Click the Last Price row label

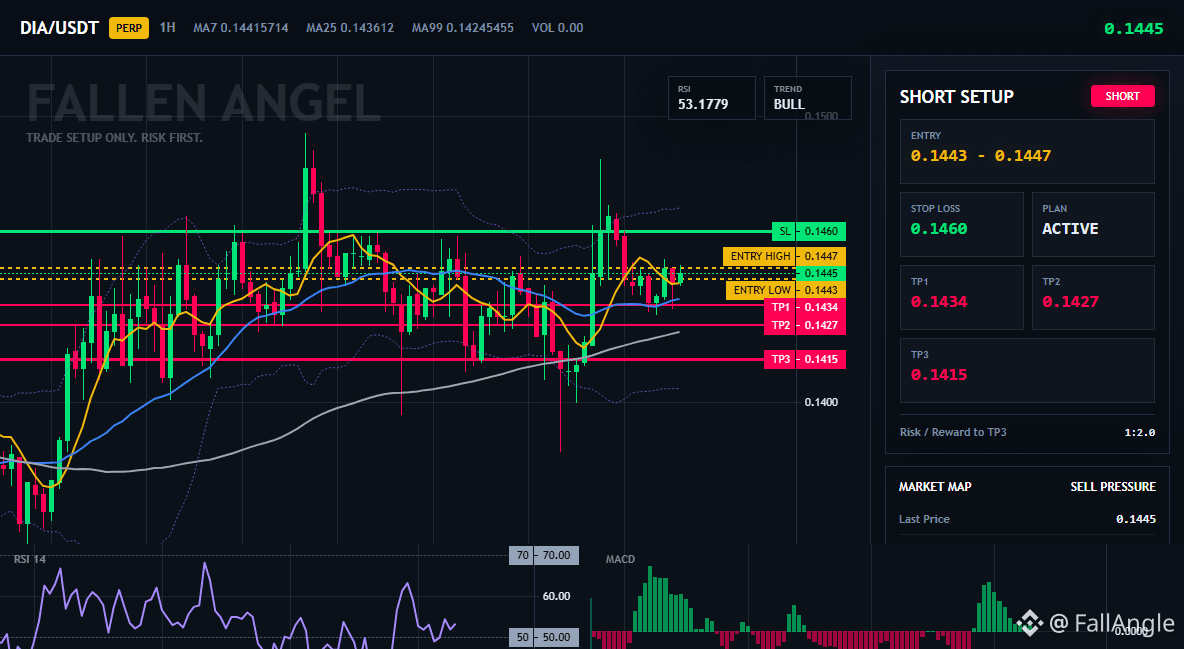pos(924,519)
